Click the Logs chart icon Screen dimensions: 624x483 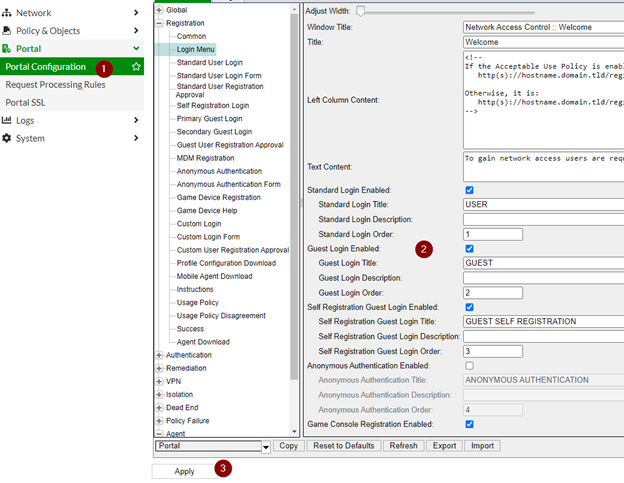click(6, 120)
